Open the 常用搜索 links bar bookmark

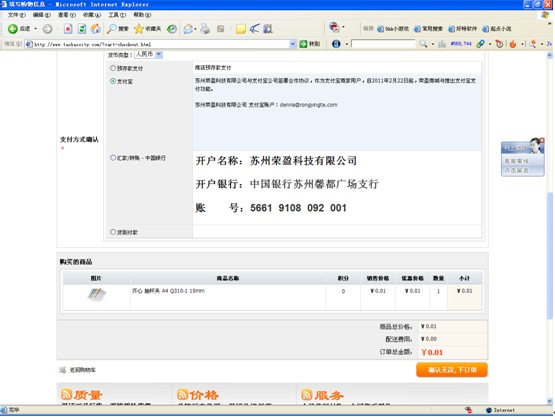428,29
